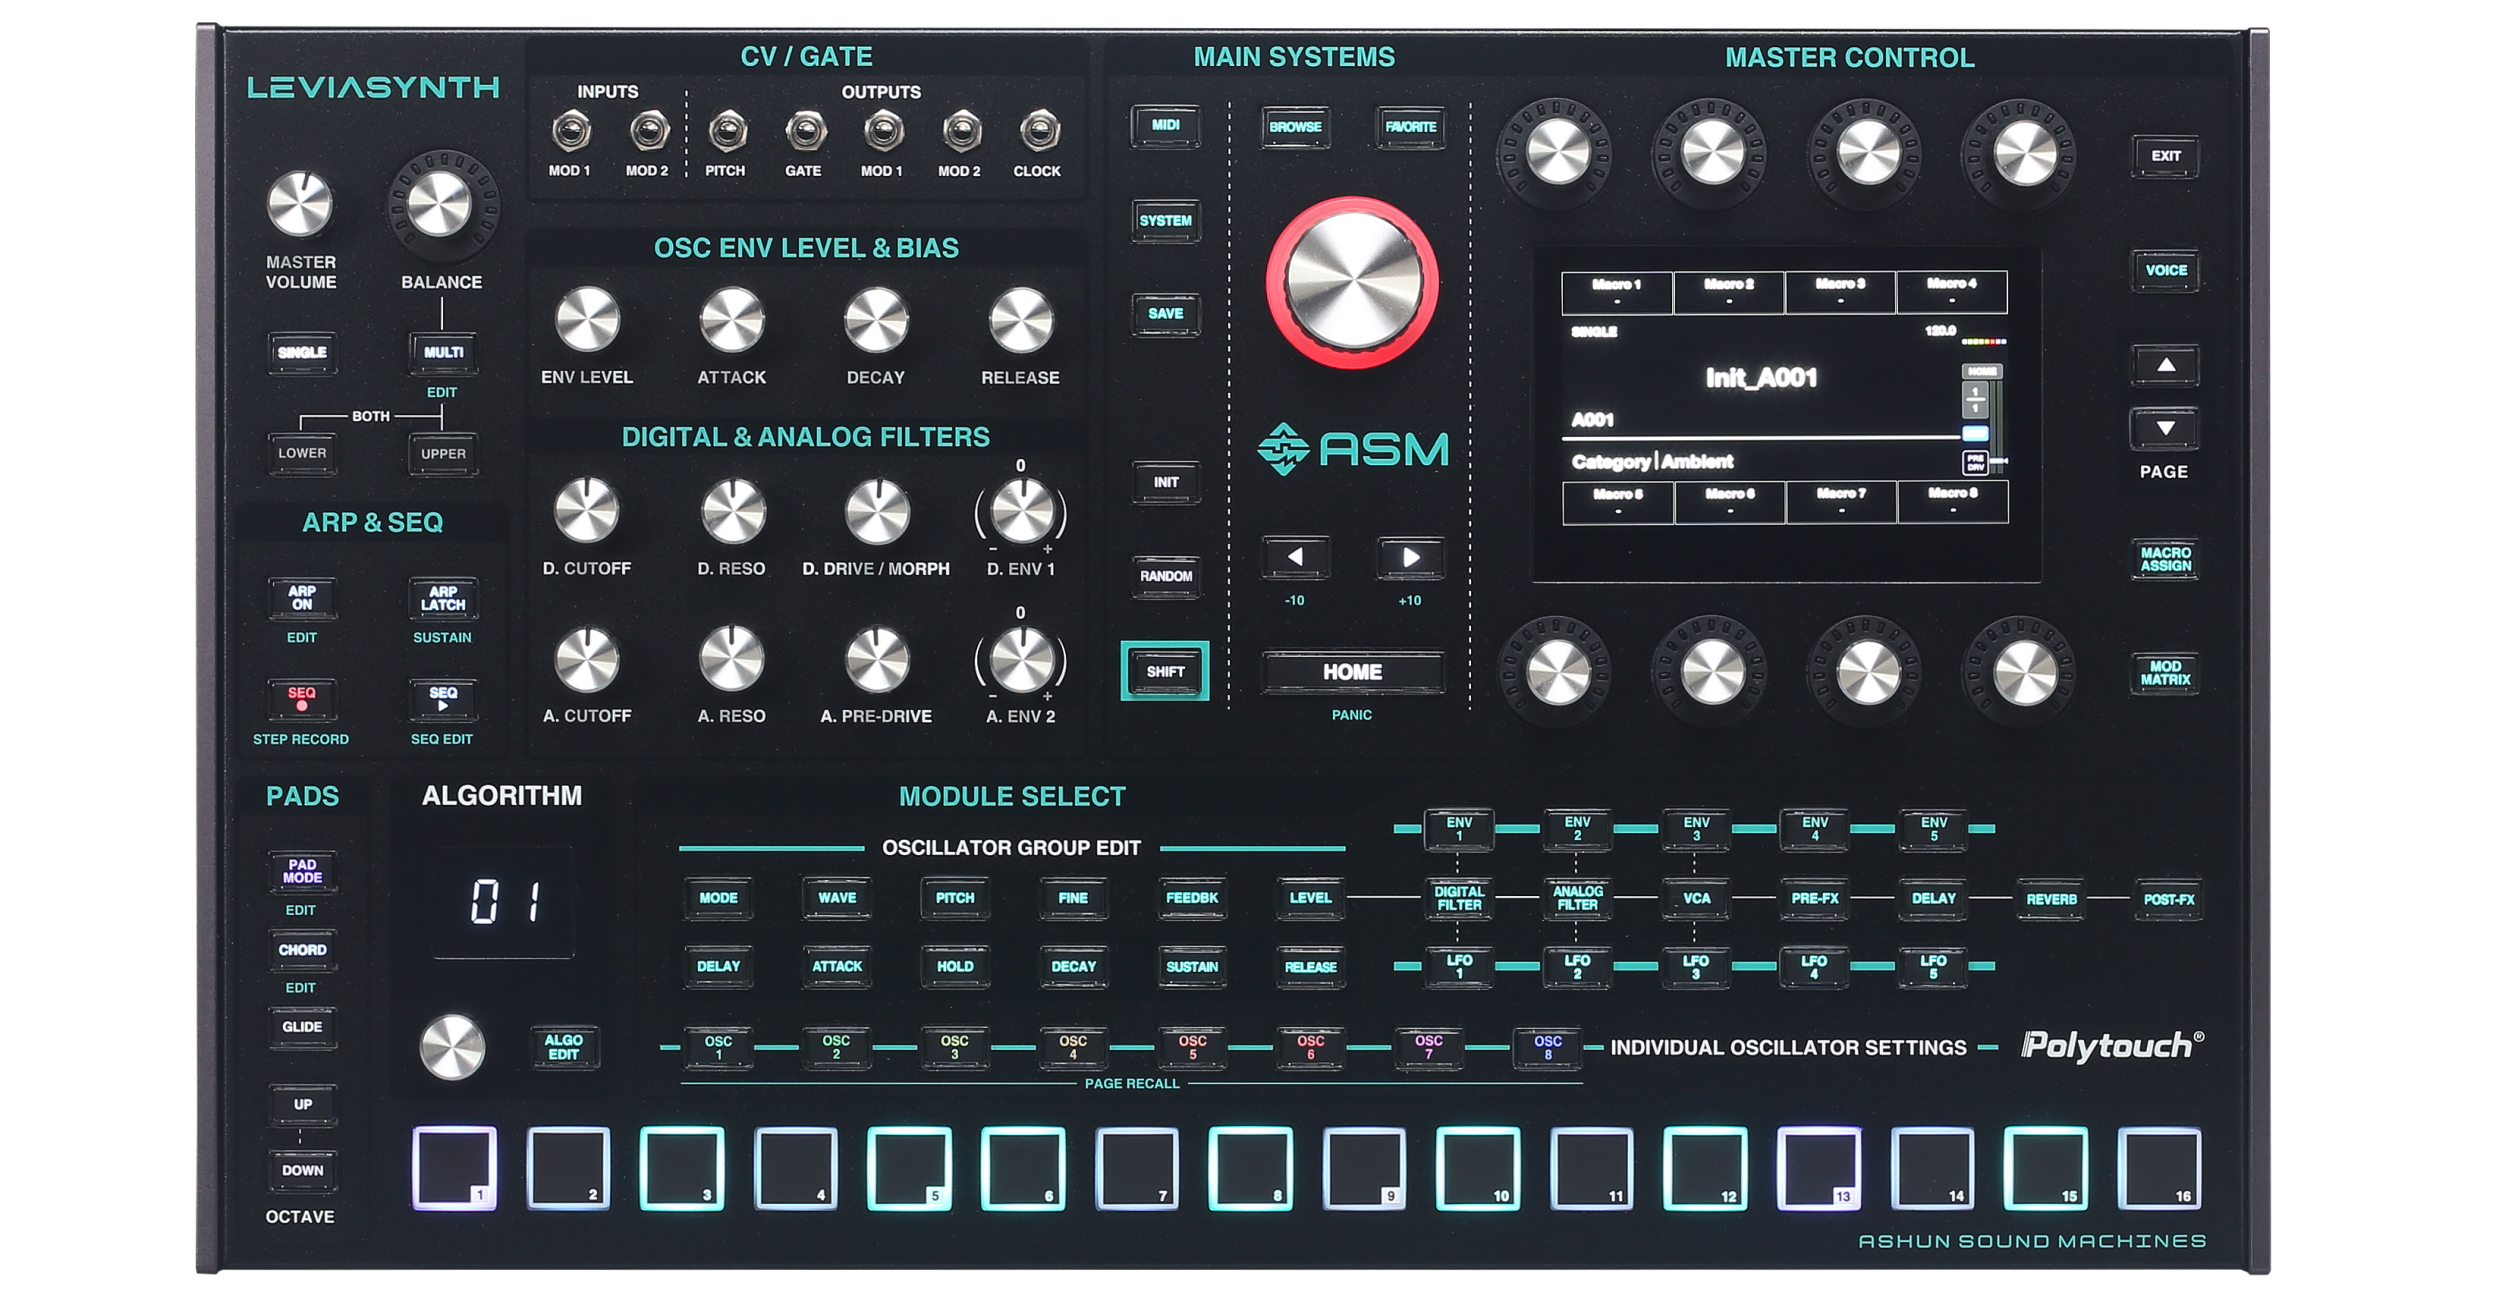Select the Category Ambient field on screen
The width and height of the screenshot is (2499, 1289).
click(1652, 461)
